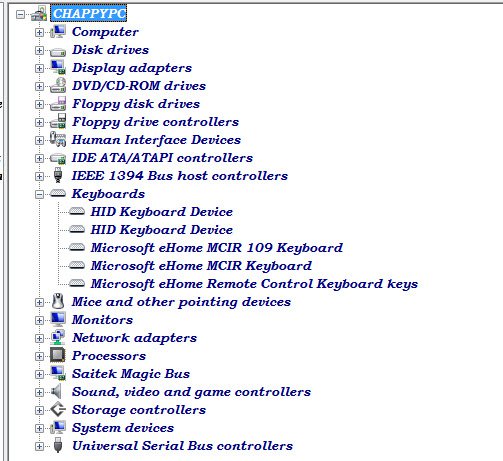Expand the Universal Serial Bus controllers node
Image resolution: width=503 pixels, height=461 pixels.
39,446
